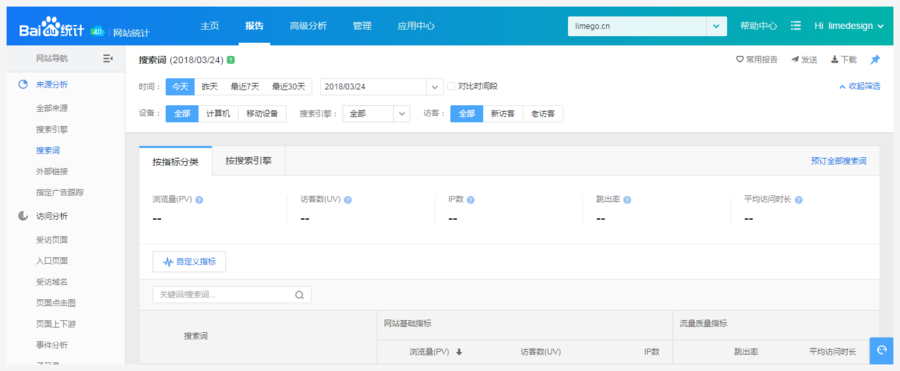The width and height of the screenshot is (900, 371).
Task: Open 页面点击图 in the sidebar
Action: pyautogui.click(x=56, y=303)
